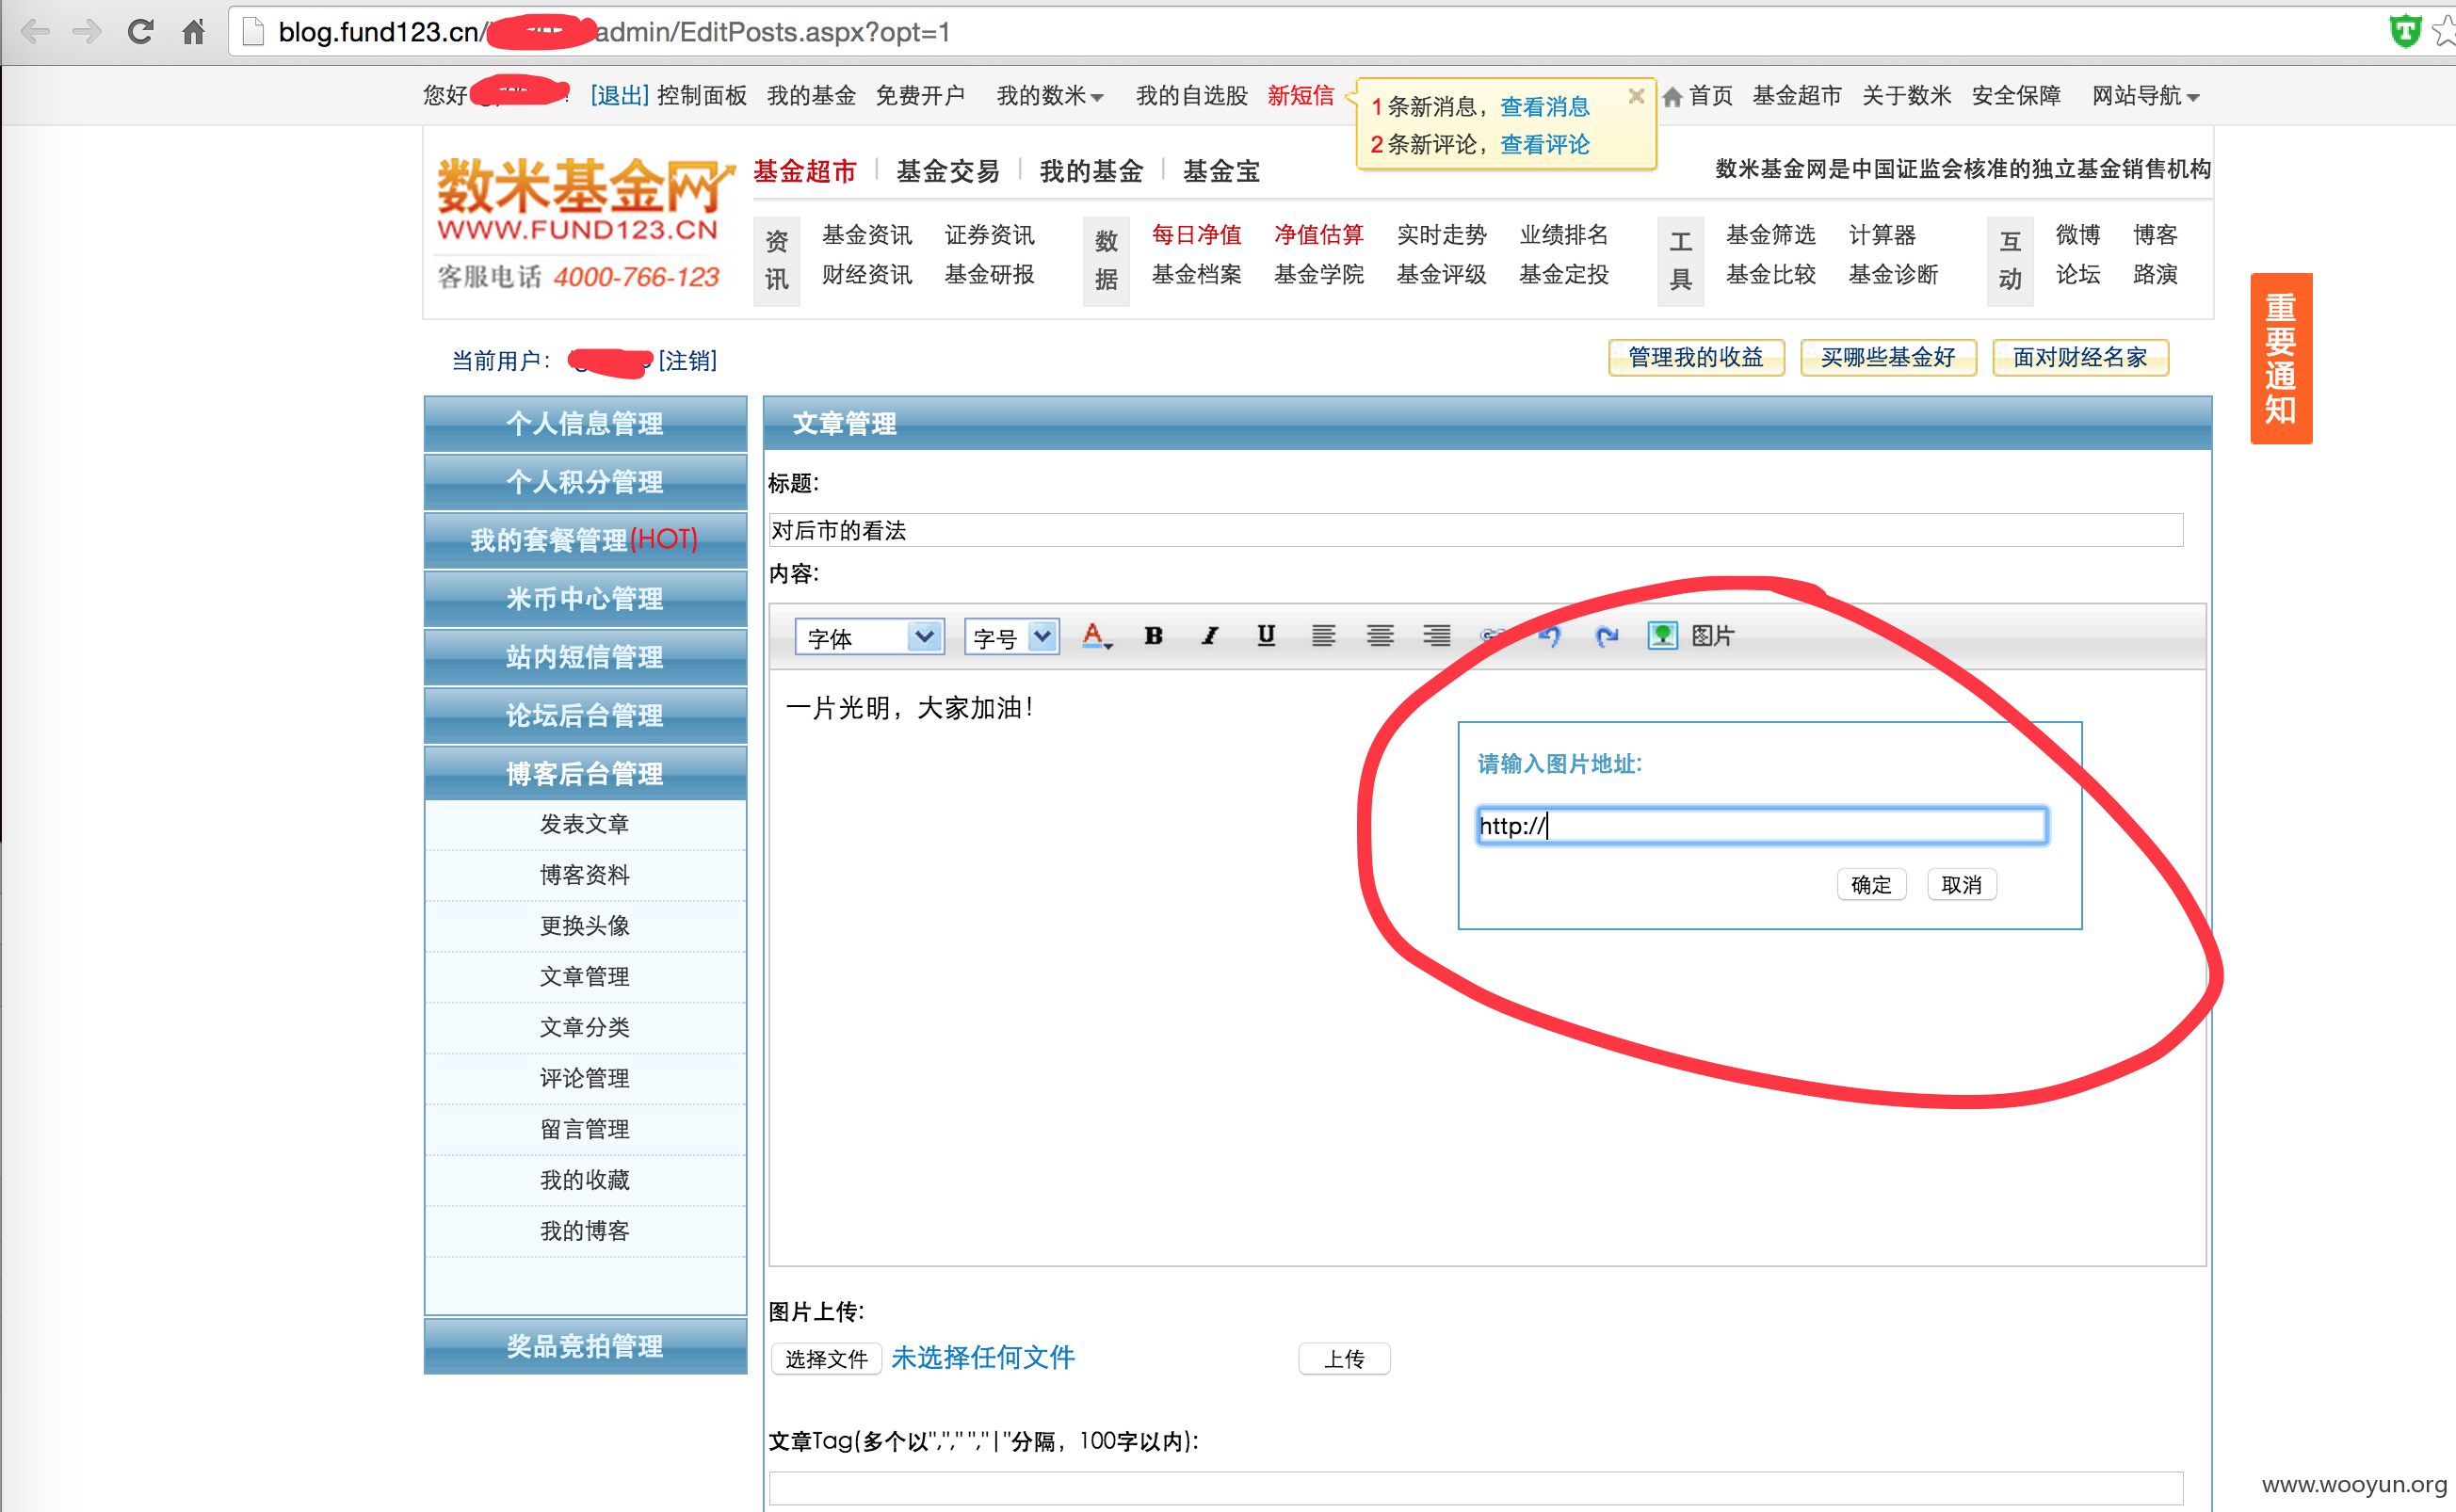Open 我的博客 in sidebar
Viewport: 2456px width, 1512px height.
[x=585, y=1231]
